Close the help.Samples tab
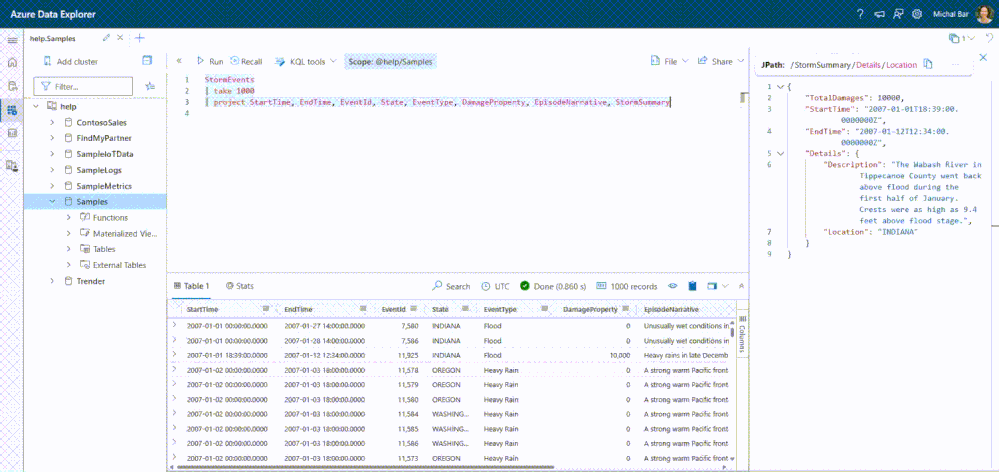Viewport: 999px width, 472px height. (120, 38)
